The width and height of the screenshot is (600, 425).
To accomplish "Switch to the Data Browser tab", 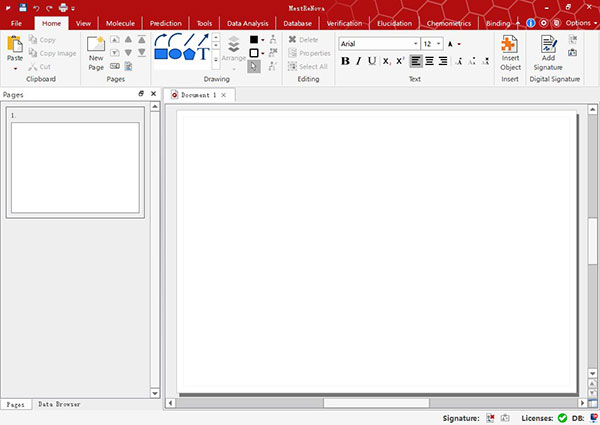I will click(60, 404).
